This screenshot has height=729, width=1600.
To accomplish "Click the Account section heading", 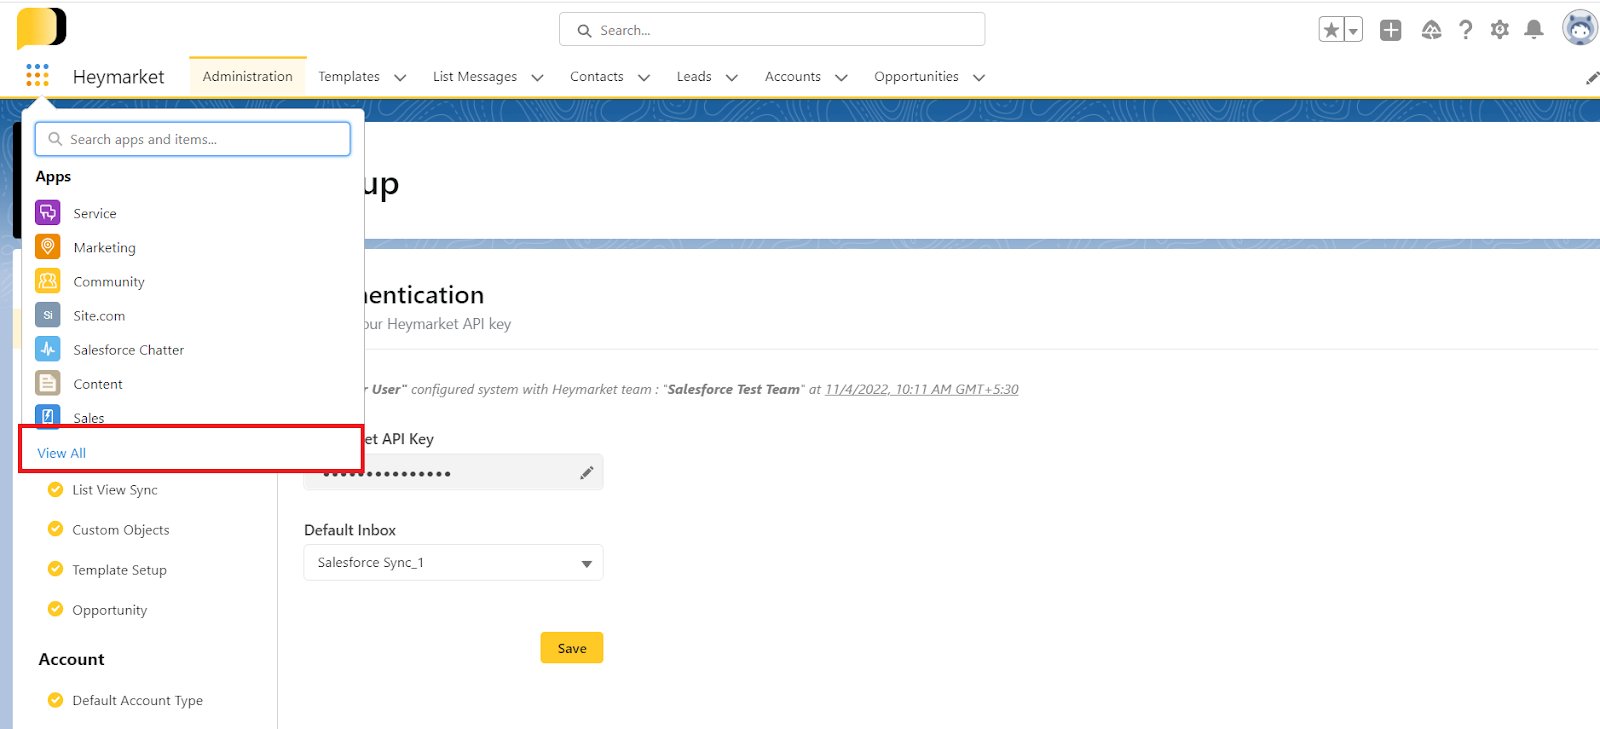I will [x=71, y=659].
